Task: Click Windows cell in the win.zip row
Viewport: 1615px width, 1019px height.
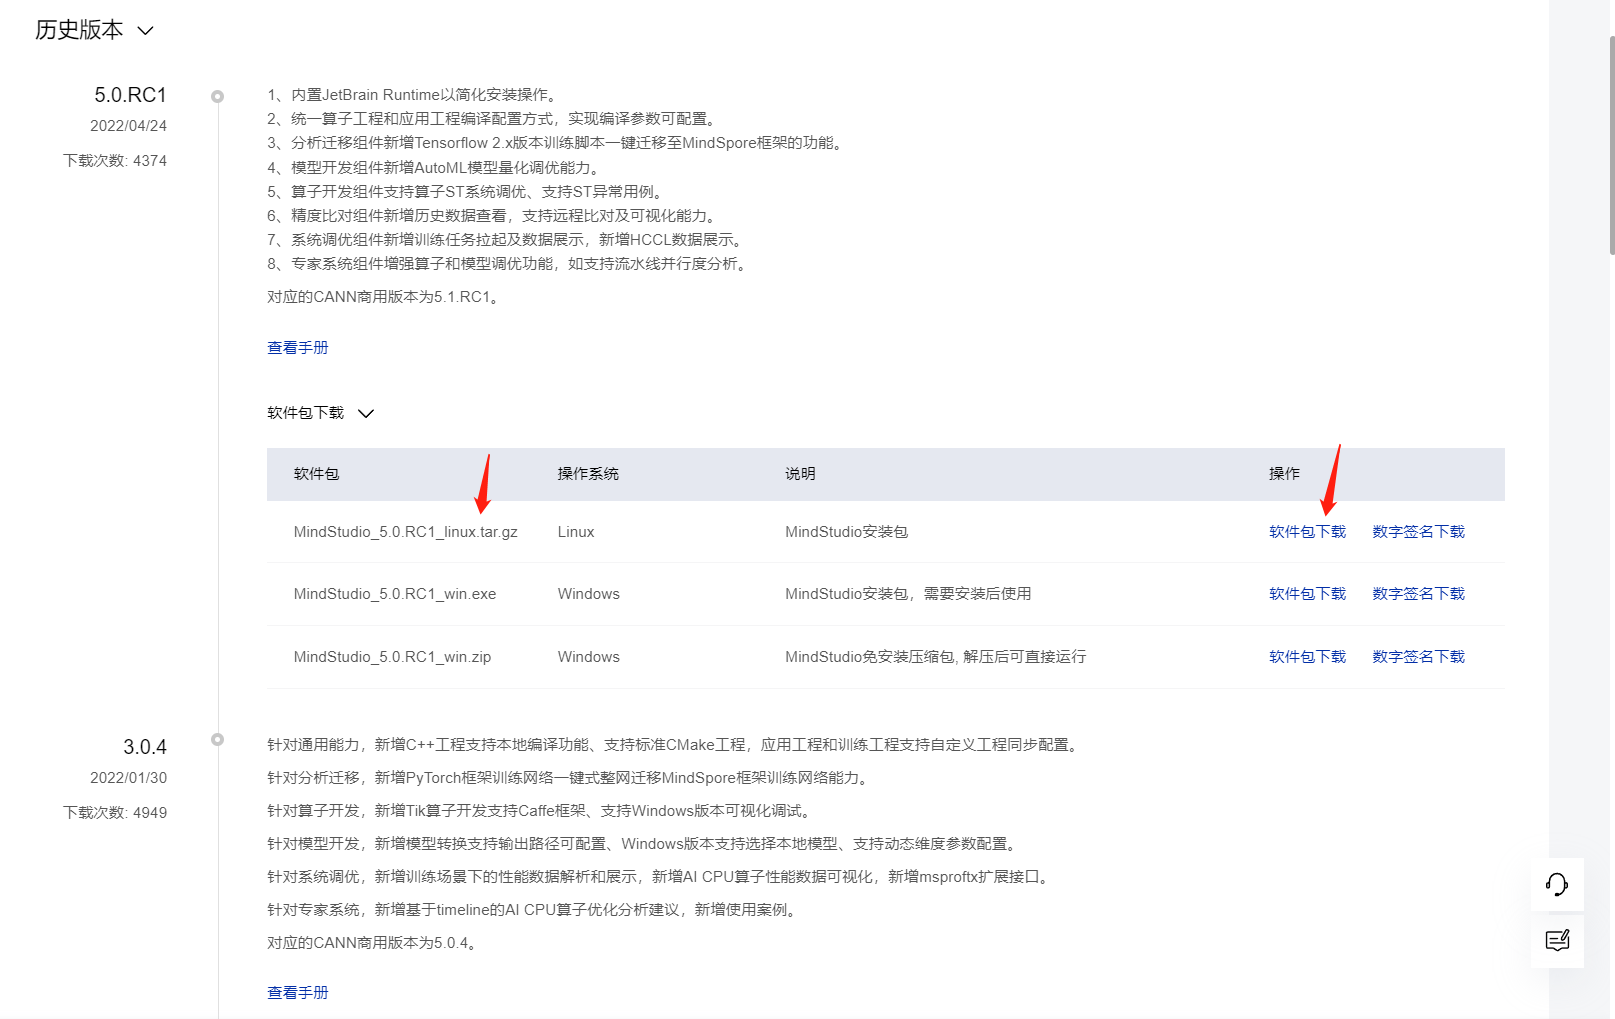Action: [x=589, y=657]
